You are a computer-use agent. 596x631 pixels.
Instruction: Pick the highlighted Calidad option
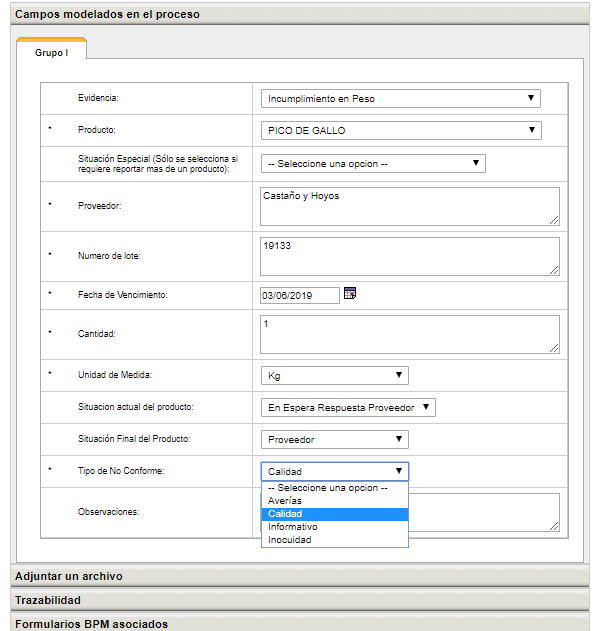(335, 514)
